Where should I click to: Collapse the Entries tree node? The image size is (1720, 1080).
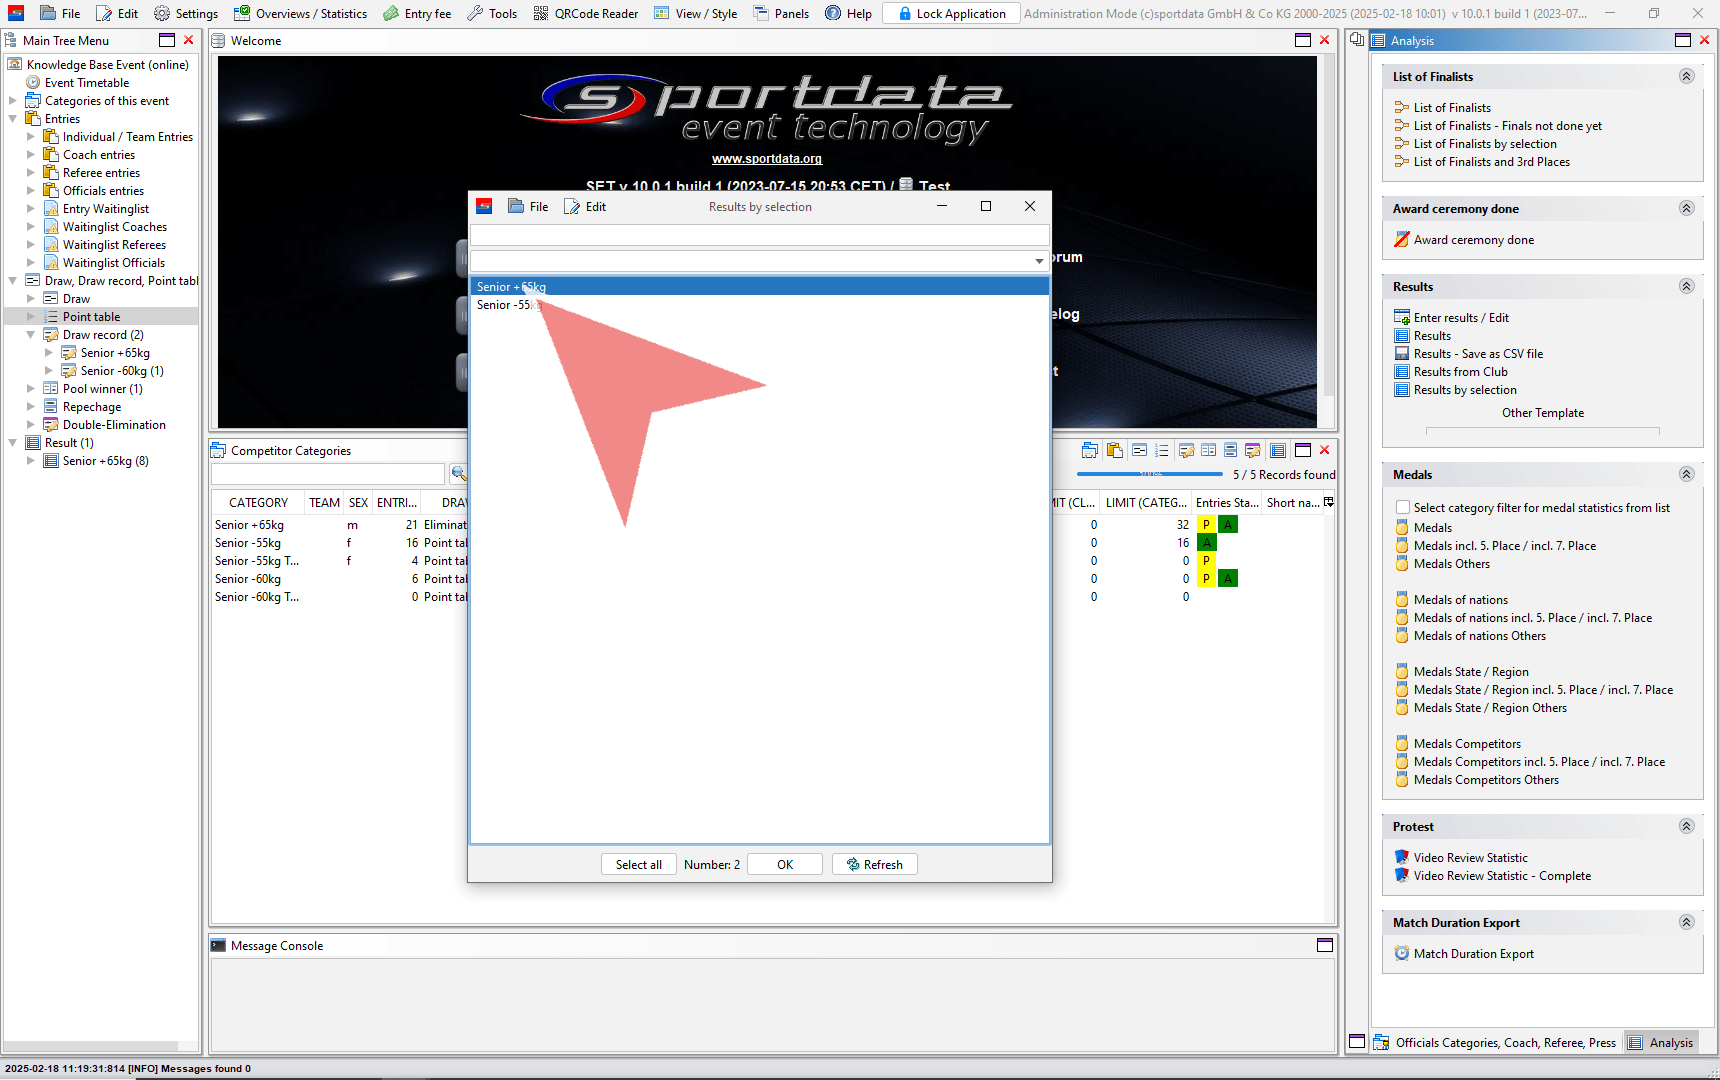tap(12, 119)
